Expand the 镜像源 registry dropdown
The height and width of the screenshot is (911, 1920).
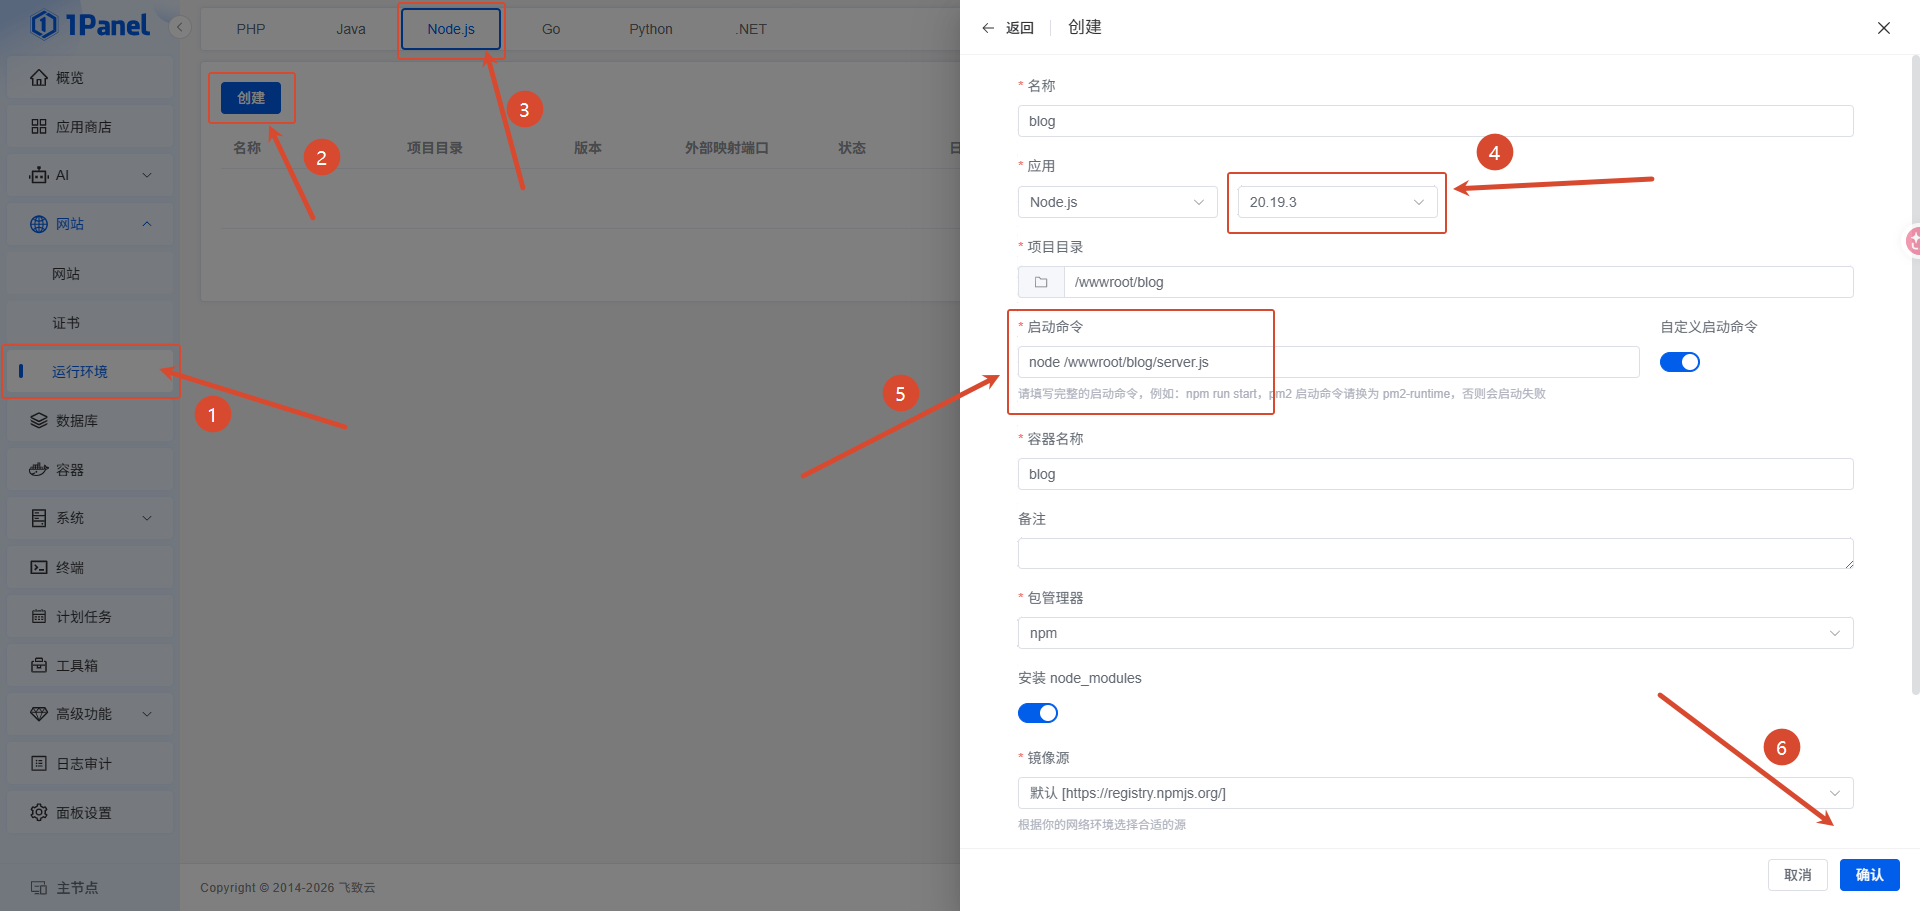coord(1435,793)
